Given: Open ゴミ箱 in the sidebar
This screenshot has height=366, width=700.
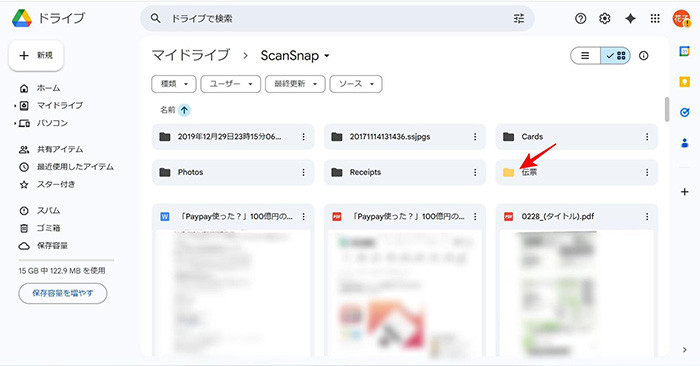Looking at the screenshot, I should (48, 228).
